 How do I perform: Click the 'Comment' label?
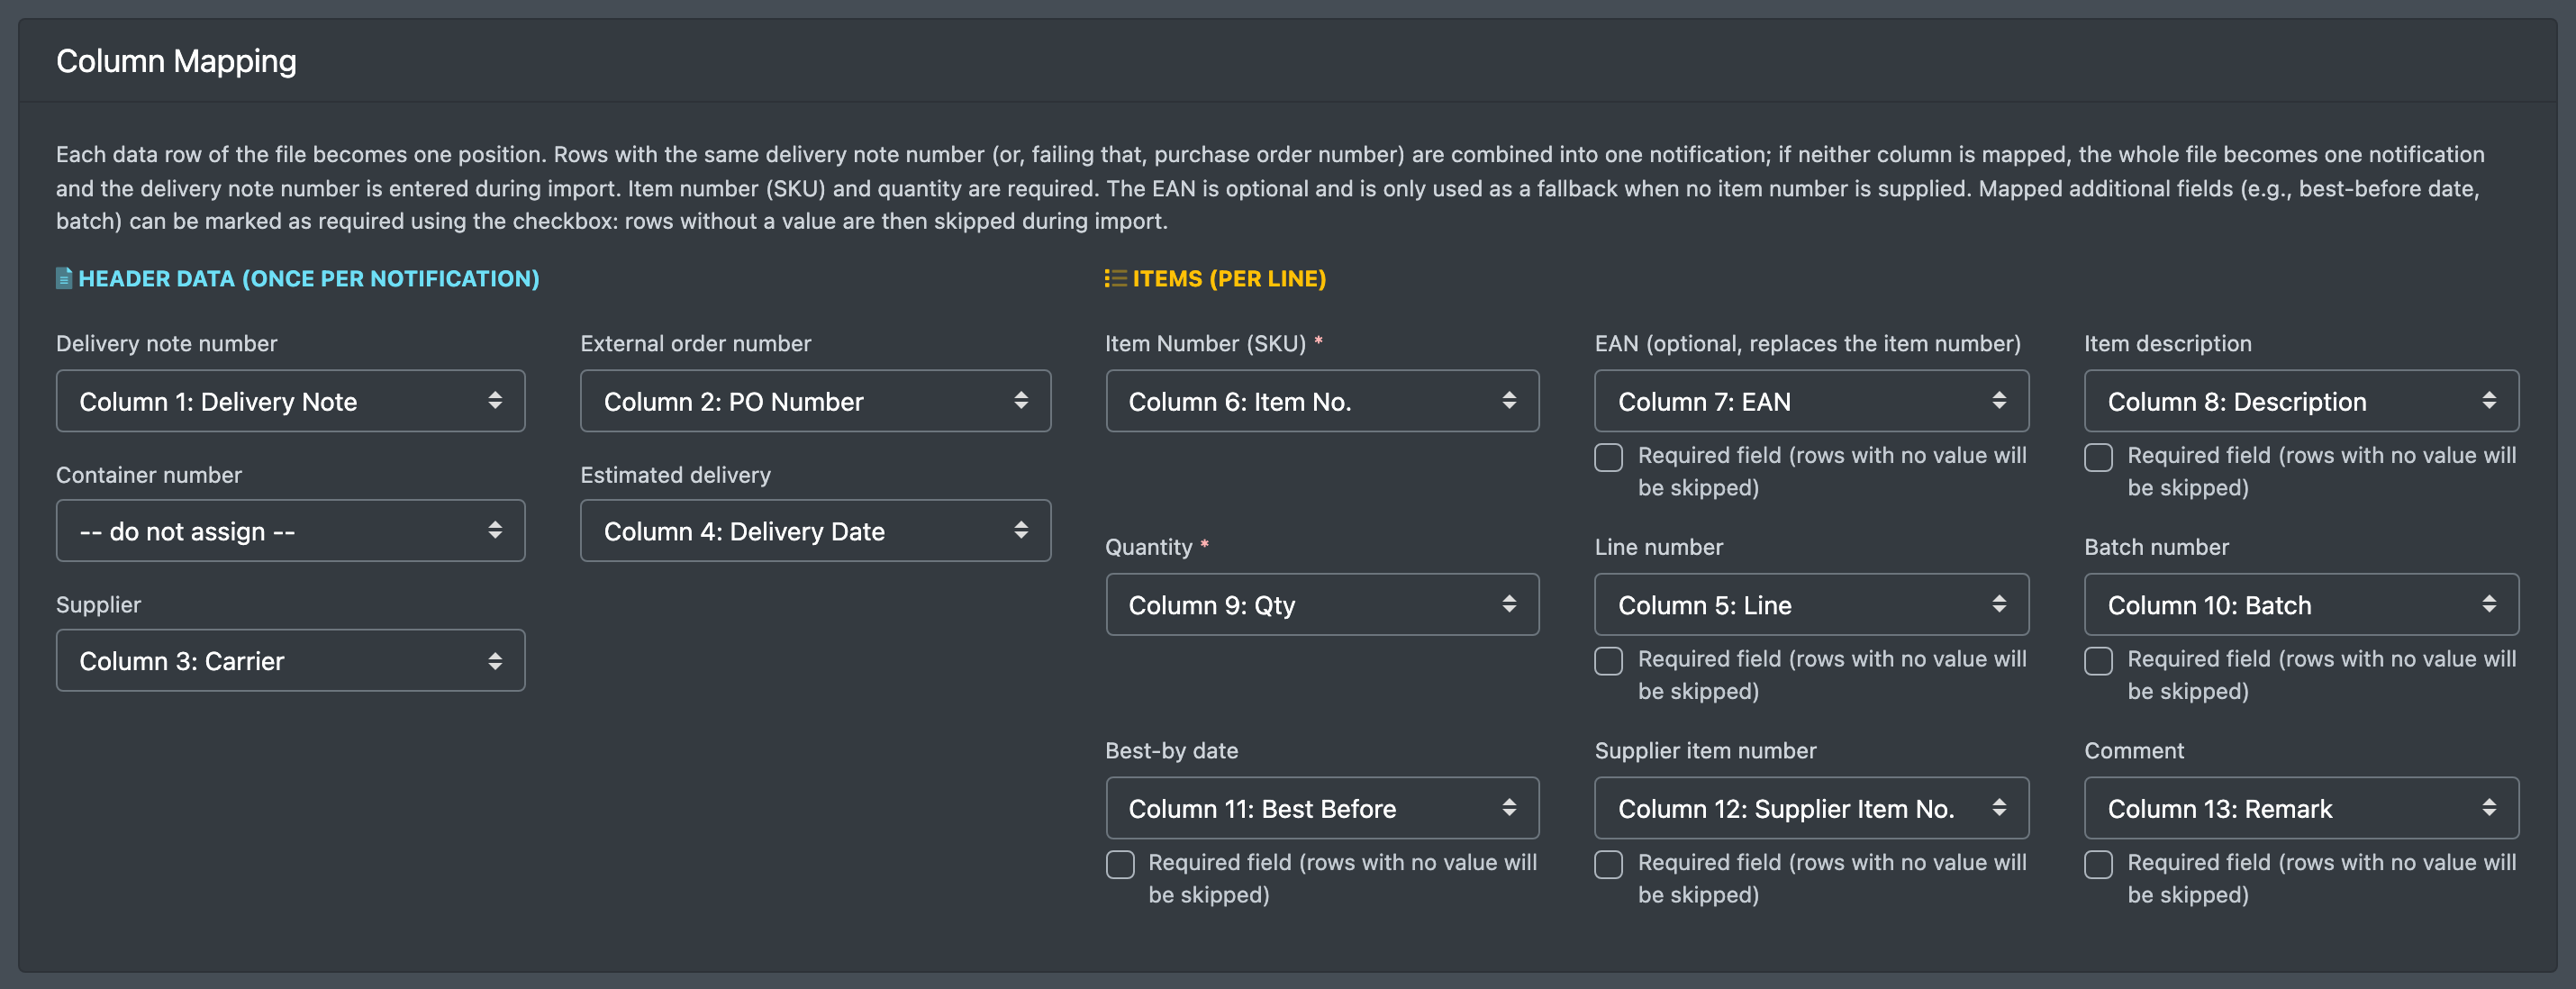click(2134, 750)
